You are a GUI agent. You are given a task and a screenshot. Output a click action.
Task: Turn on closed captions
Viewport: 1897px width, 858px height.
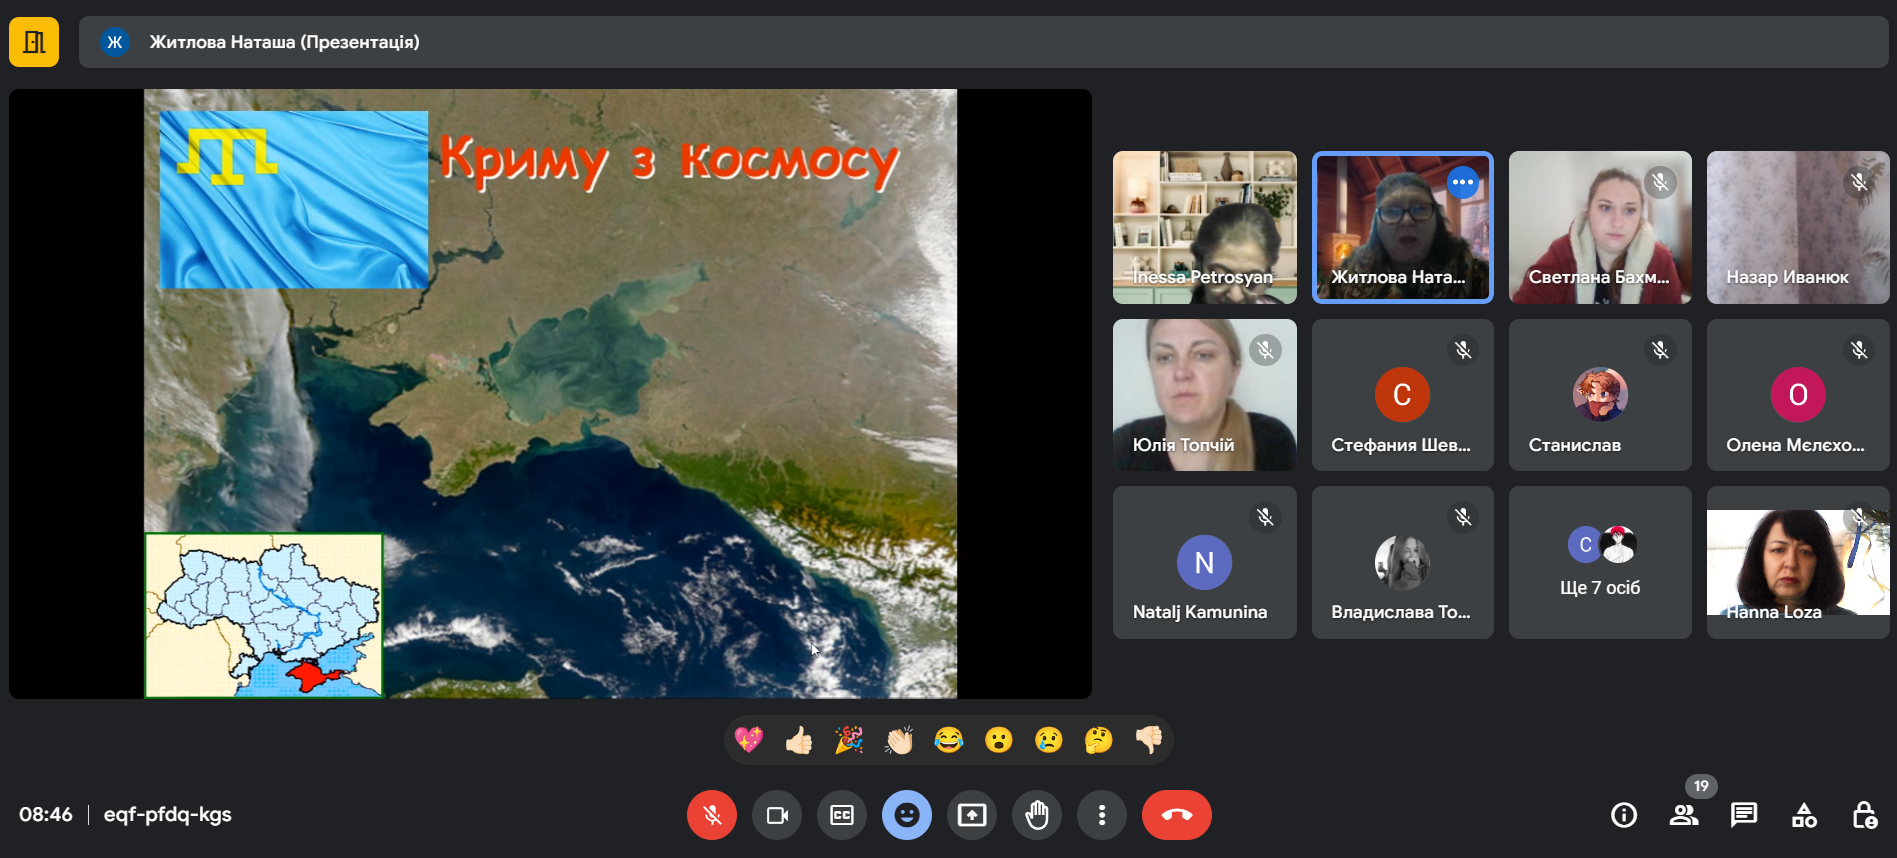(842, 815)
